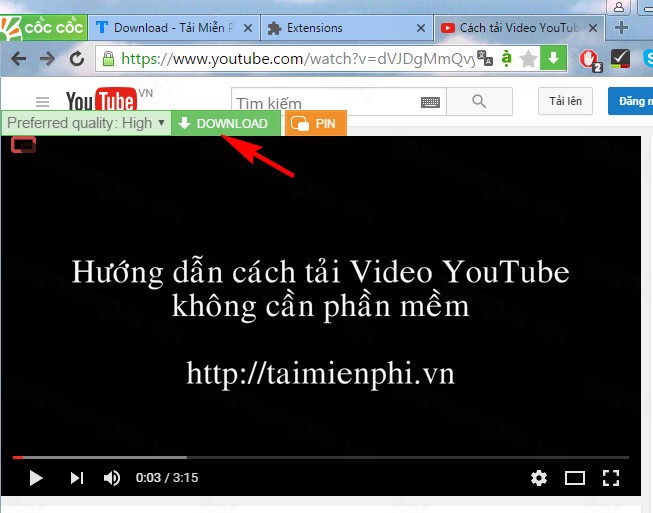Click the Cốc Cốc browser logo button

pos(43,27)
